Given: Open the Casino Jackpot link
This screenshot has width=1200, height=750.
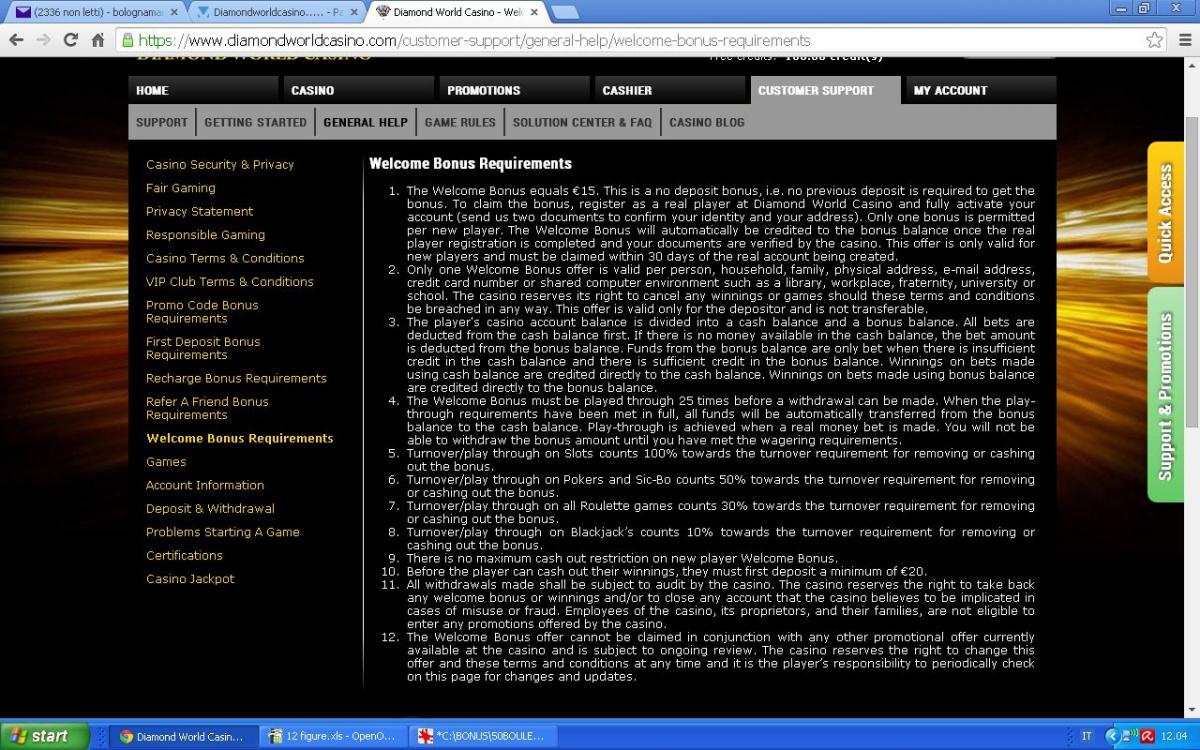Looking at the screenshot, I should 190,579.
